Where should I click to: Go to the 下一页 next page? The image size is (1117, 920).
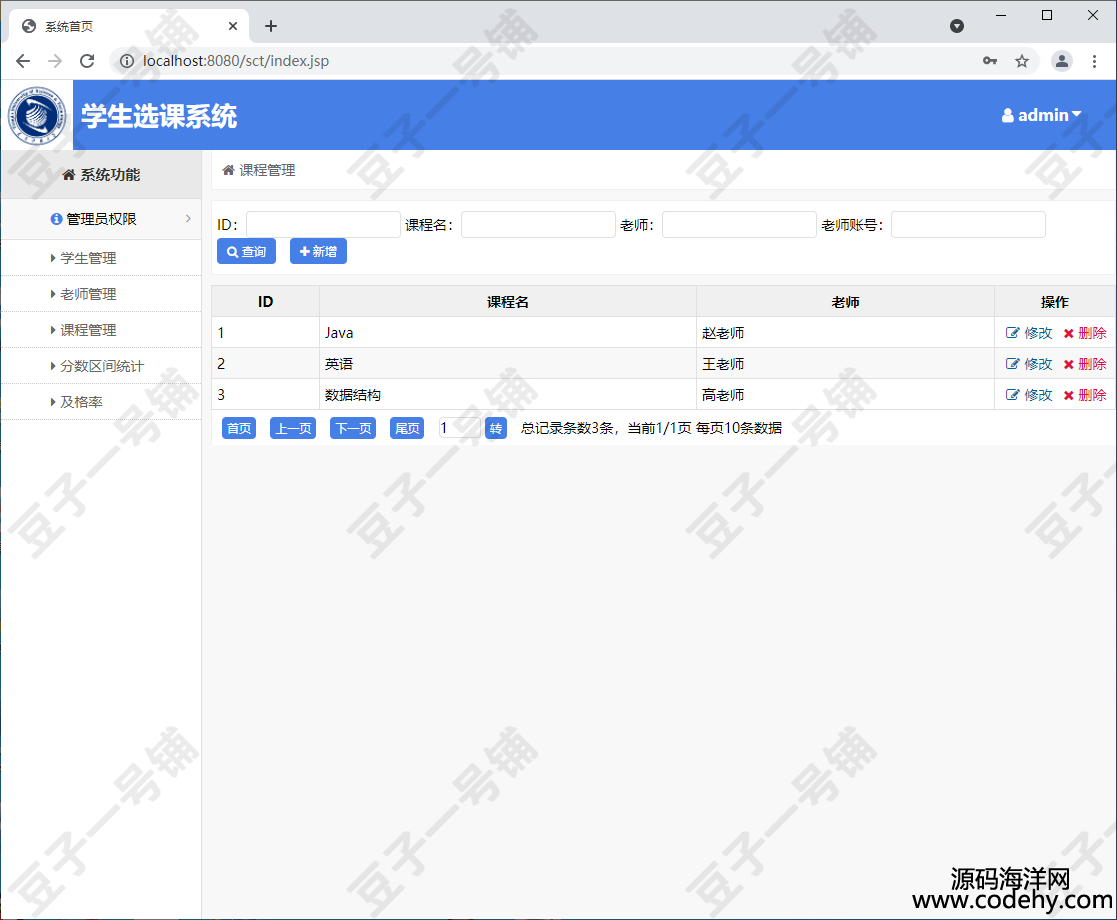pos(353,429)
